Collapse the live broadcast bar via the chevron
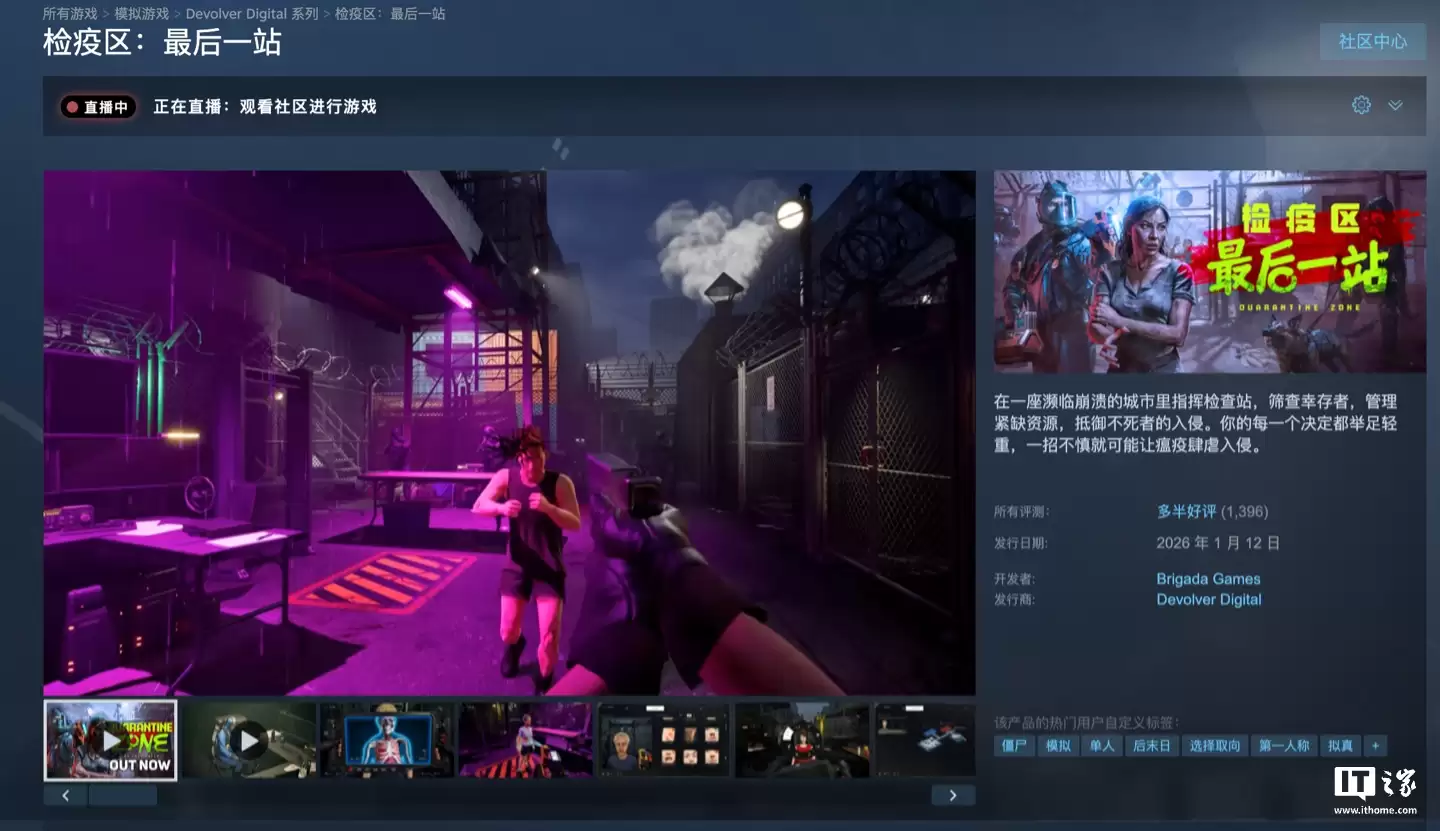 coord(1395,104)
